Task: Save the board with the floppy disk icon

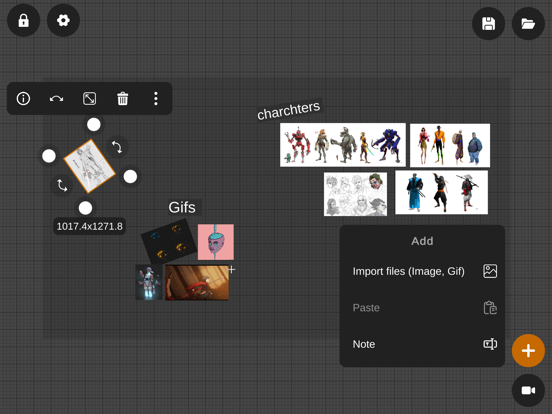Action: pyautogui.click(x=488, y=24)
